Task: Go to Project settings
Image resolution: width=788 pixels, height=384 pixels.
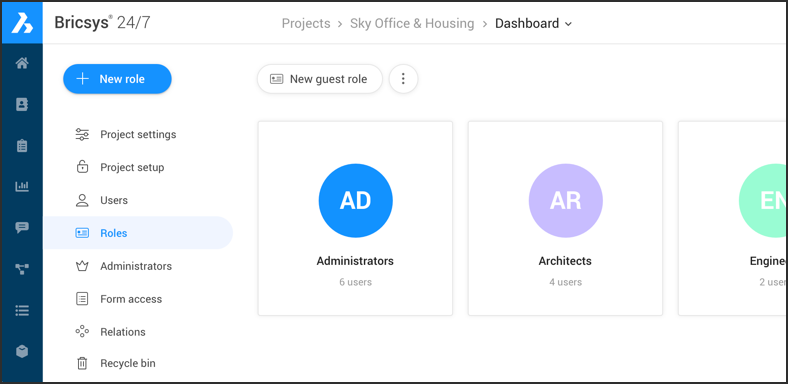Action: (138, 135)
